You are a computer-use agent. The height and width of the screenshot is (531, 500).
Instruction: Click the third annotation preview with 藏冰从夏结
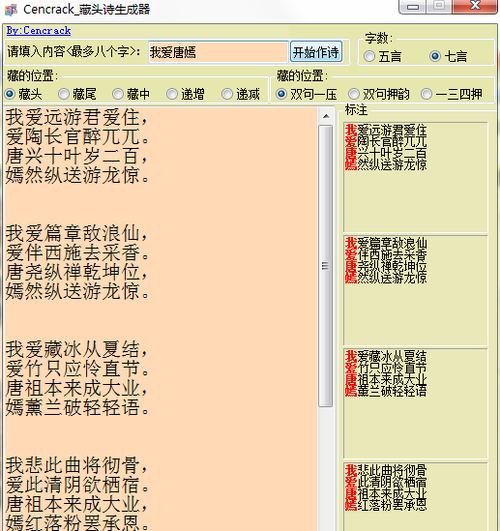pos(415,403)
